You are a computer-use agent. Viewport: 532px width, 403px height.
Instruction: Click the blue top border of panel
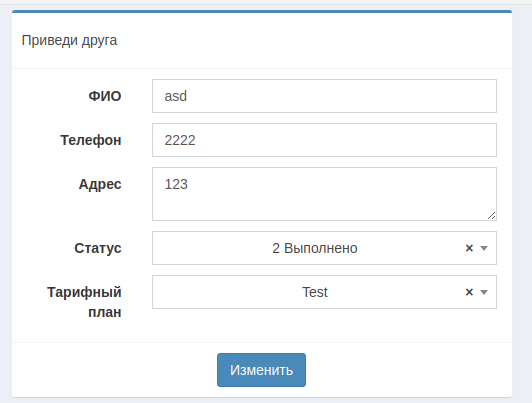tap(262, 11)
